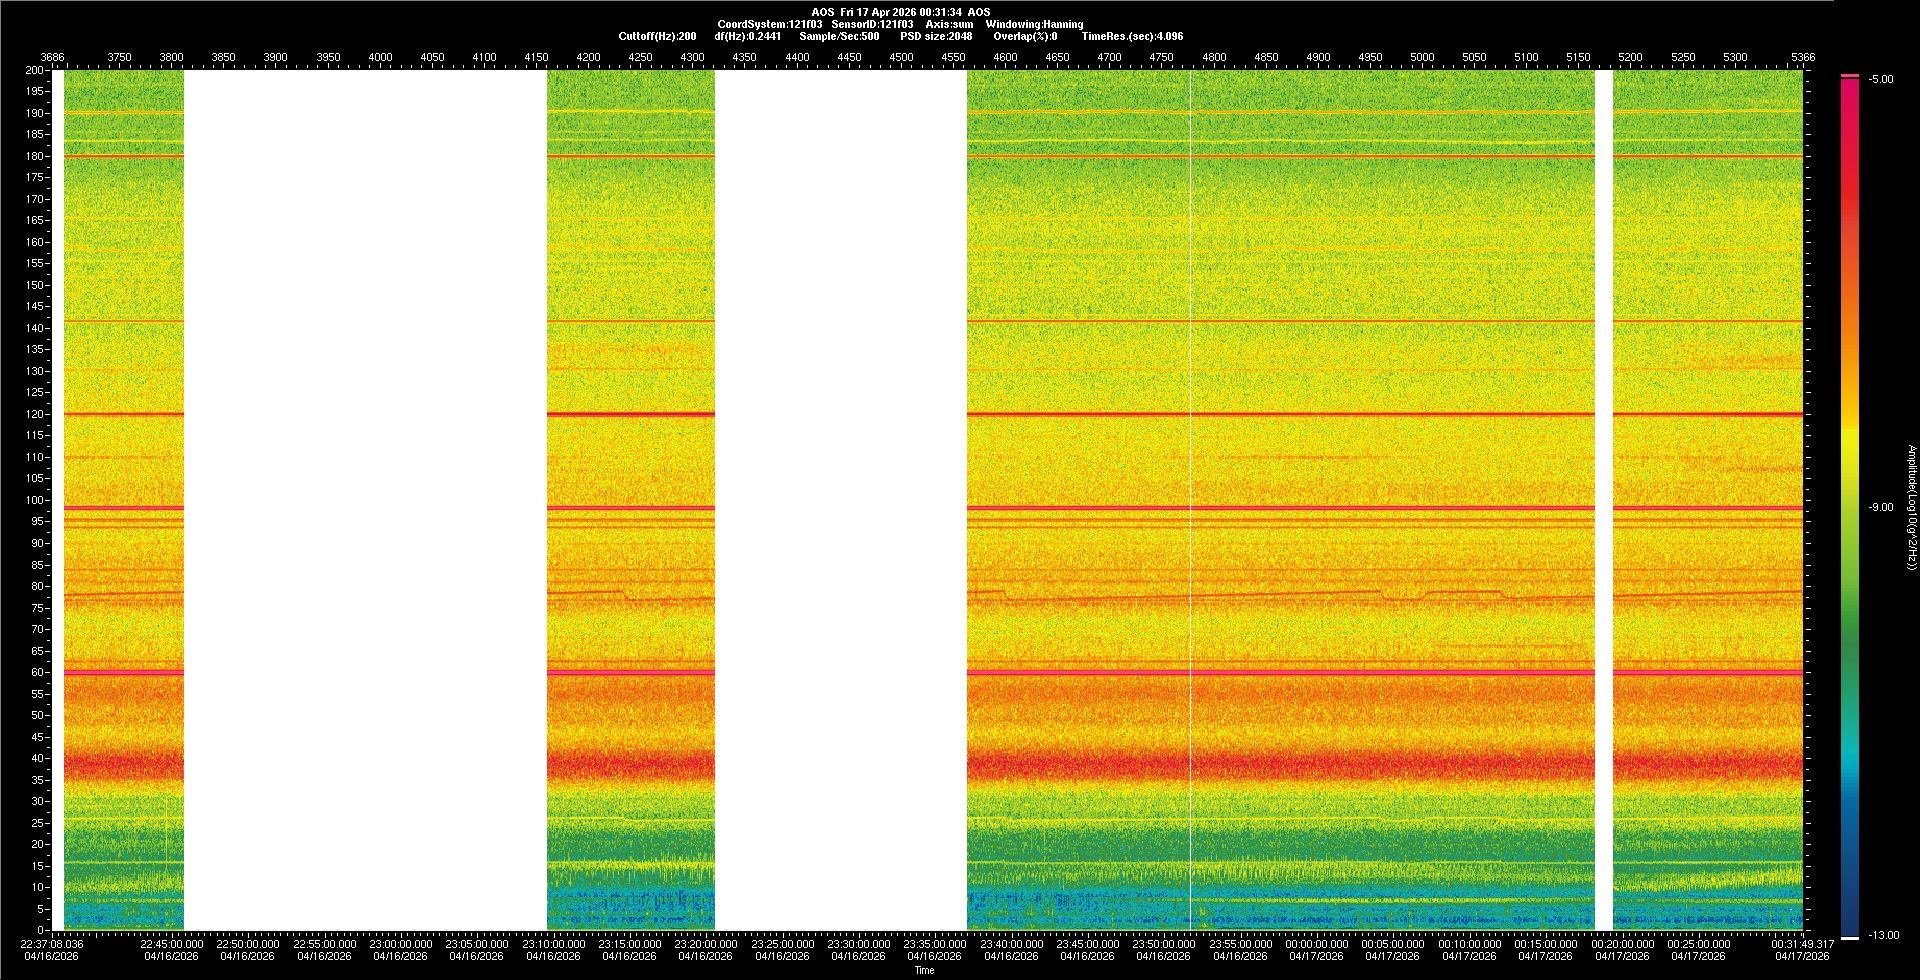Click the TimeRes.(sec):4.096 header text
The height and width of the screenshot is (980, 1920).
coord(1132,36)
